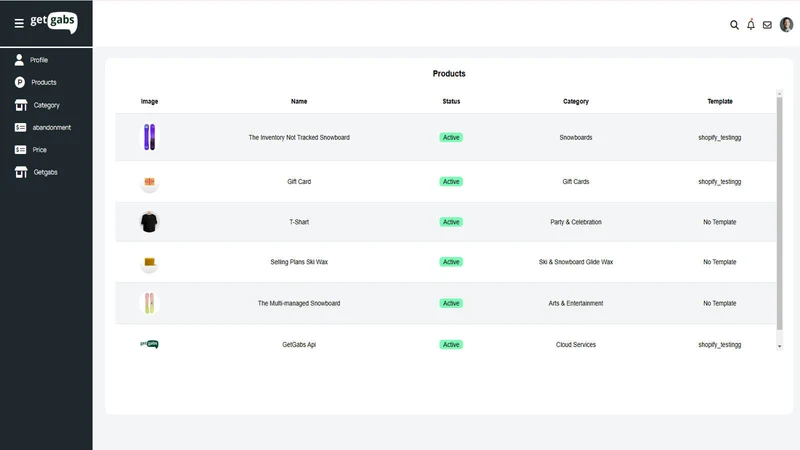Select 'The Multi-managed Snowboard' name

299,303
